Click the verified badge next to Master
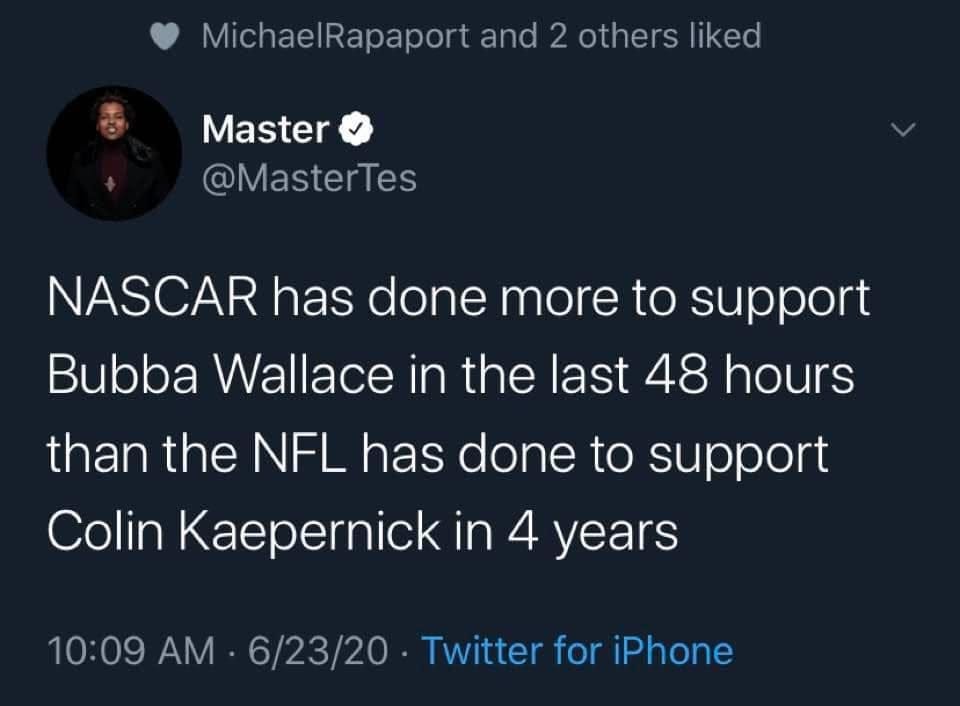 point(358,129)
